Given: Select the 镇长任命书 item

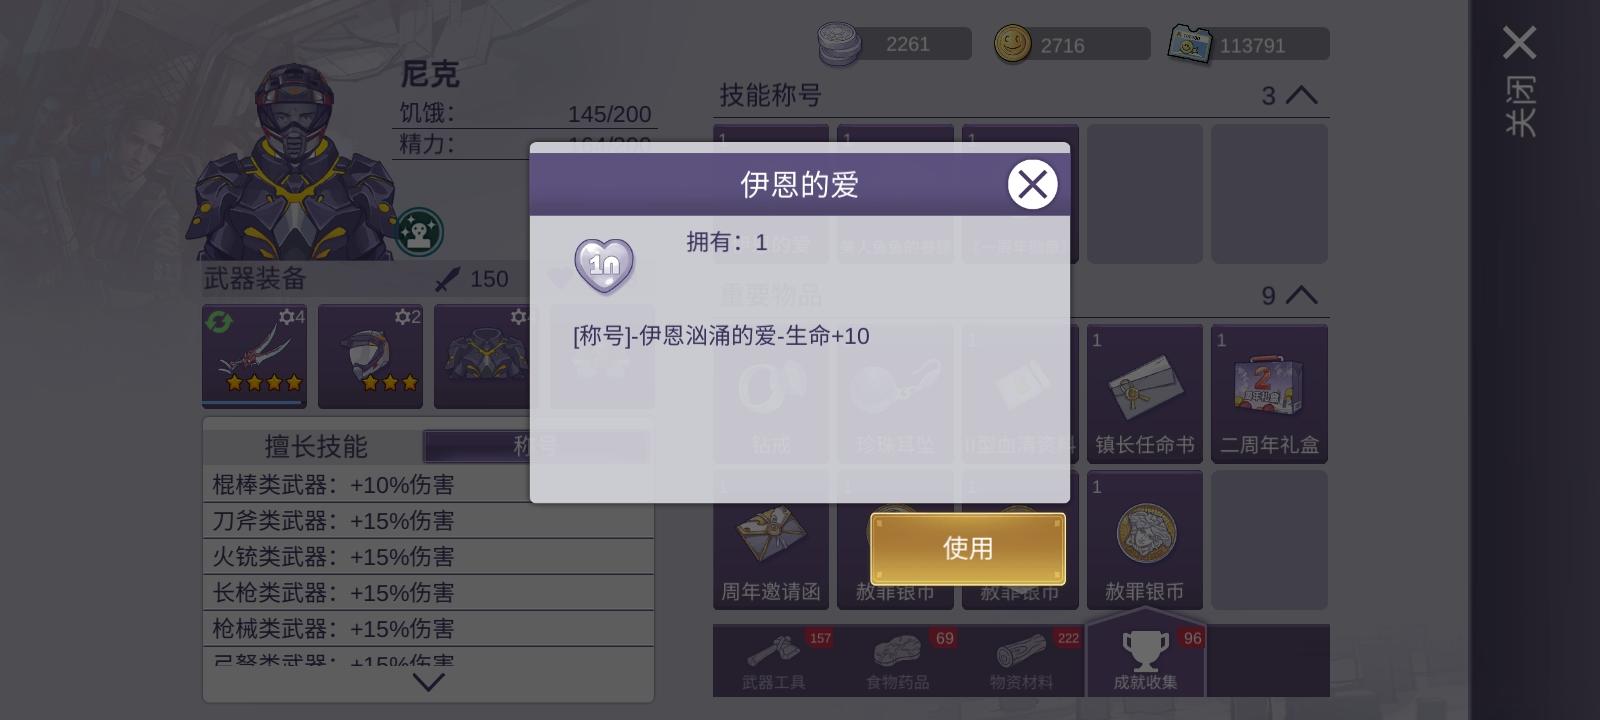Looking at the screenshot, I should (x=1145, y=393).
